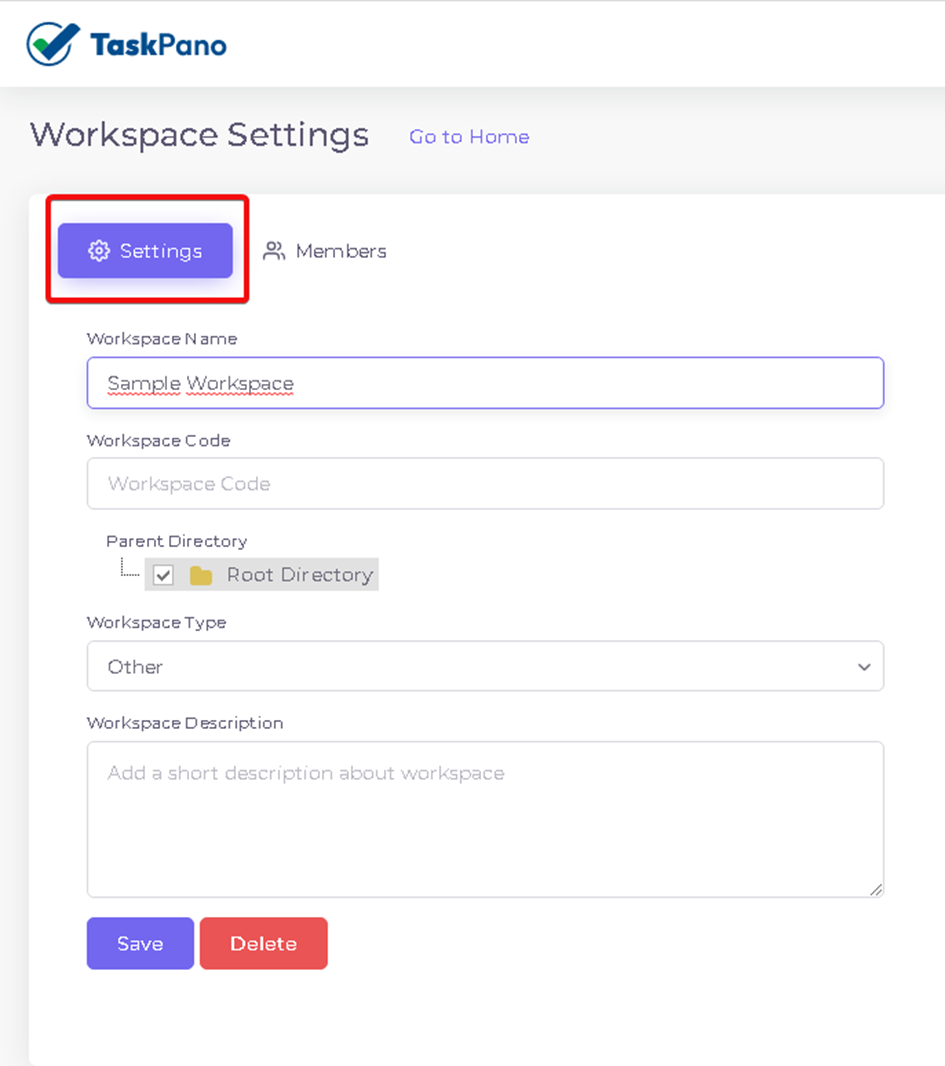Switch to the Members tab
The image size is (945, 1066).
325,251
